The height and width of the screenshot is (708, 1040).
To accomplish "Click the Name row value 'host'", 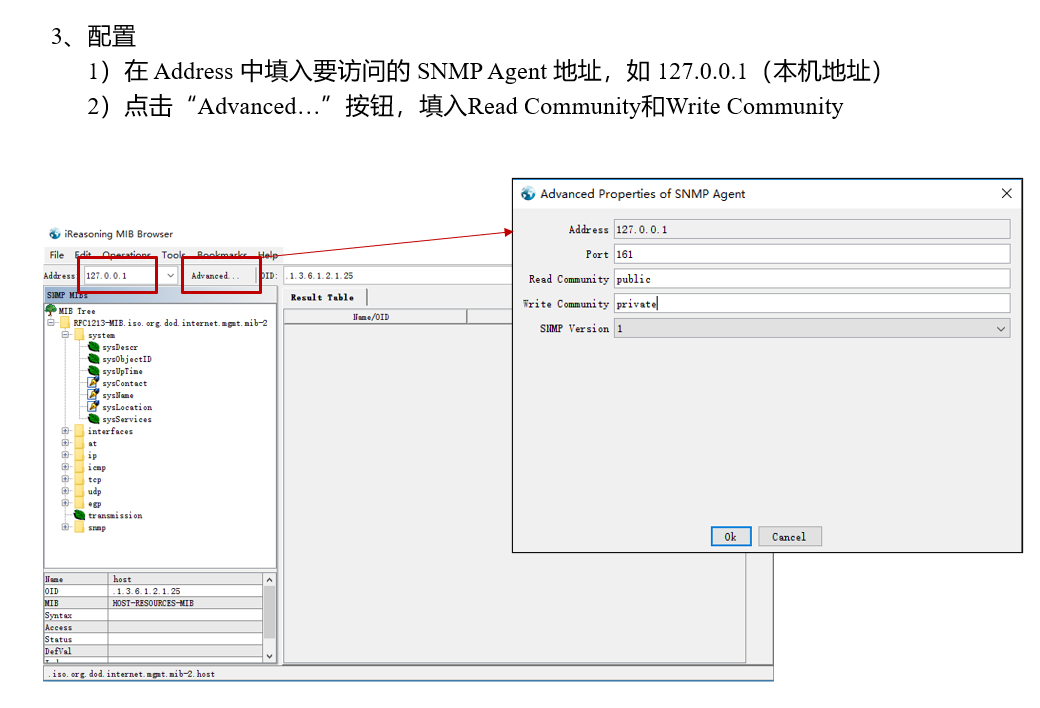I will [185, 579].
